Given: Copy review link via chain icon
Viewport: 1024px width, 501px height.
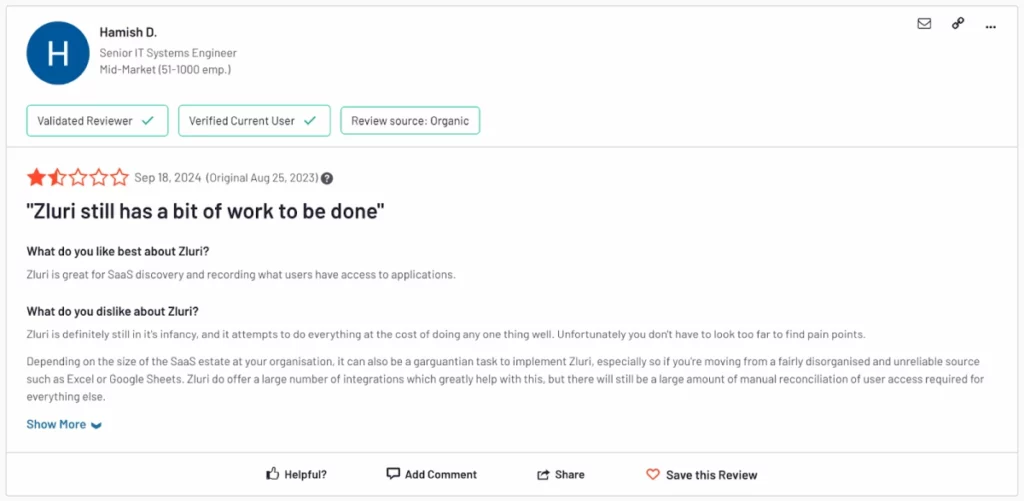Looking at the screenshot, I should [958, 24].
